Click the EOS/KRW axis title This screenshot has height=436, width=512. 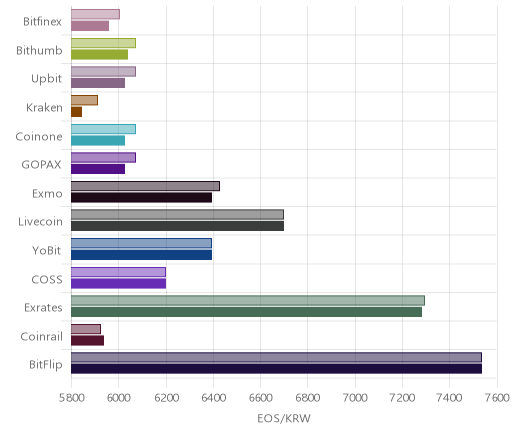pos(284,419)
